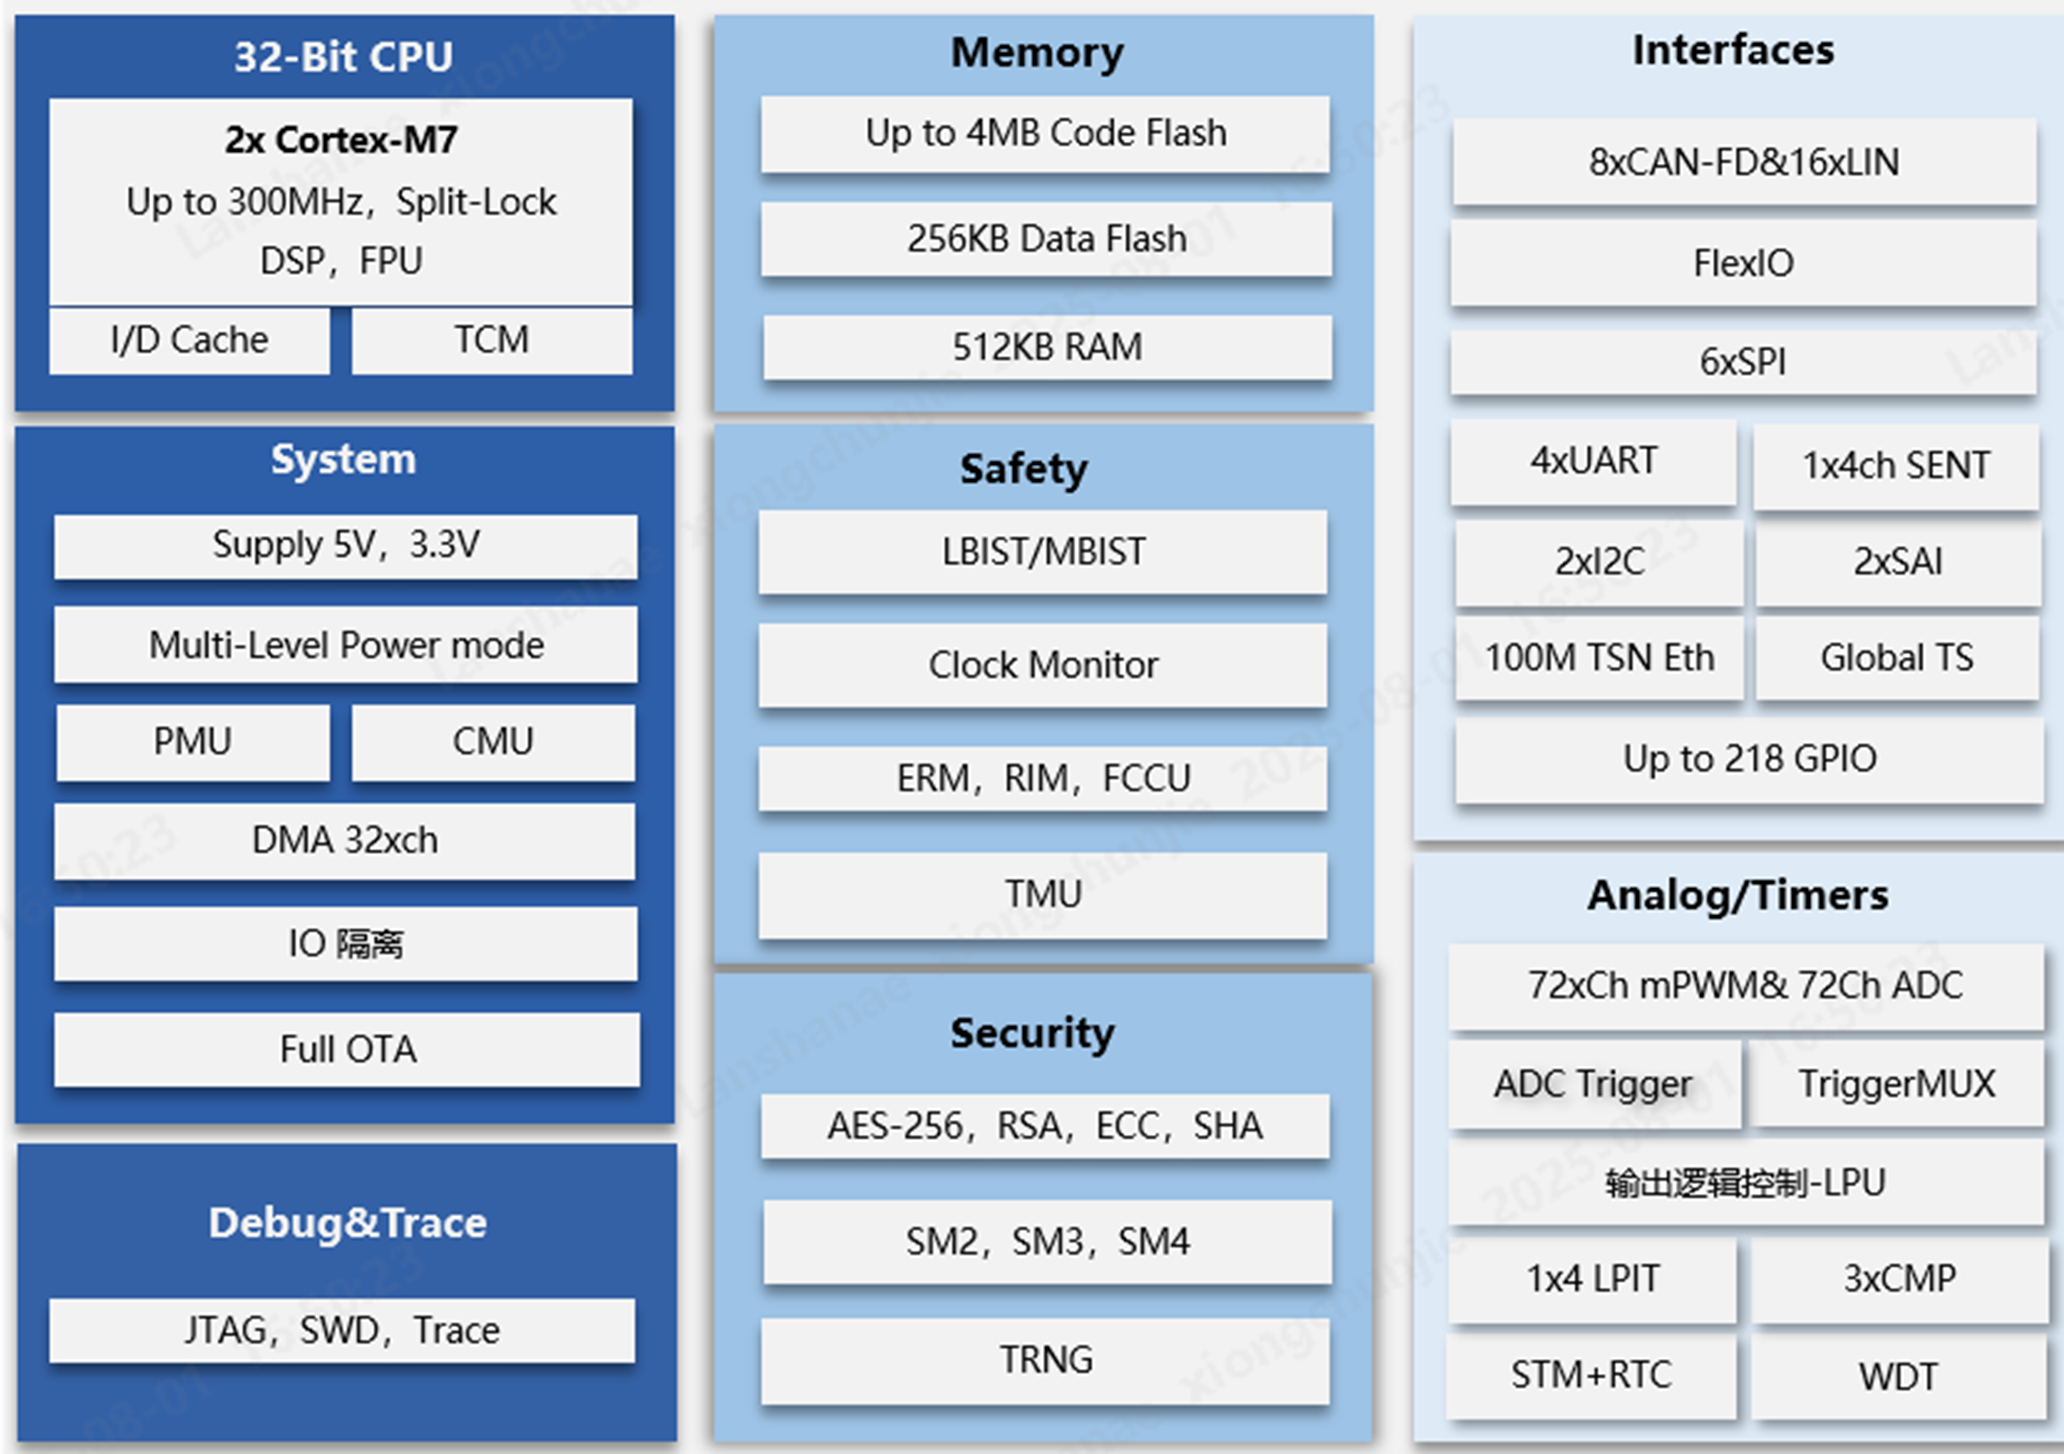The height and width of the screenshot is (1454, 2064).
Task: Select the Up to 218 GPIO block
Action: [x=1748, y=759]
